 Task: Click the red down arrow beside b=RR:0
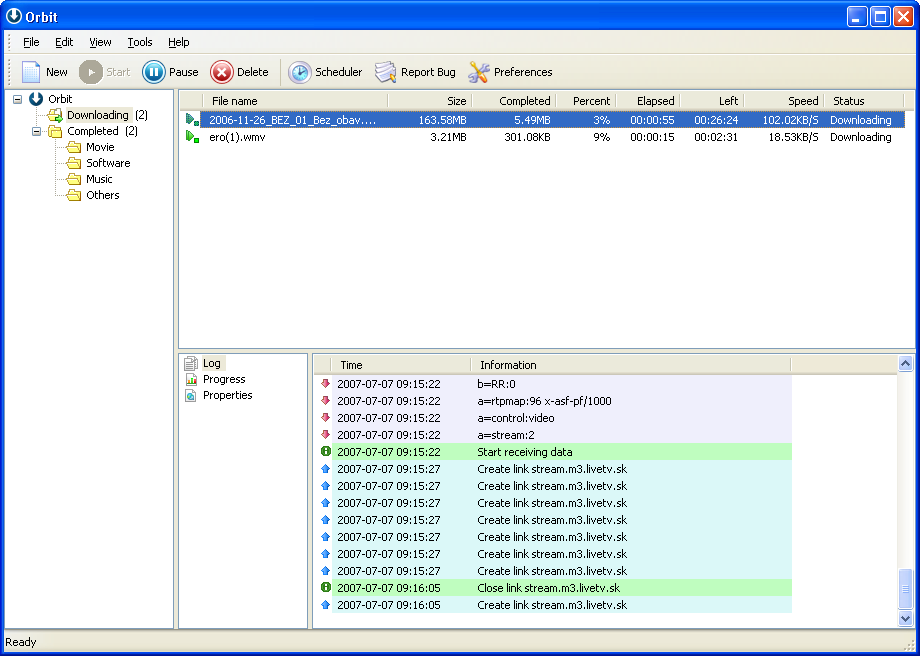326,383
